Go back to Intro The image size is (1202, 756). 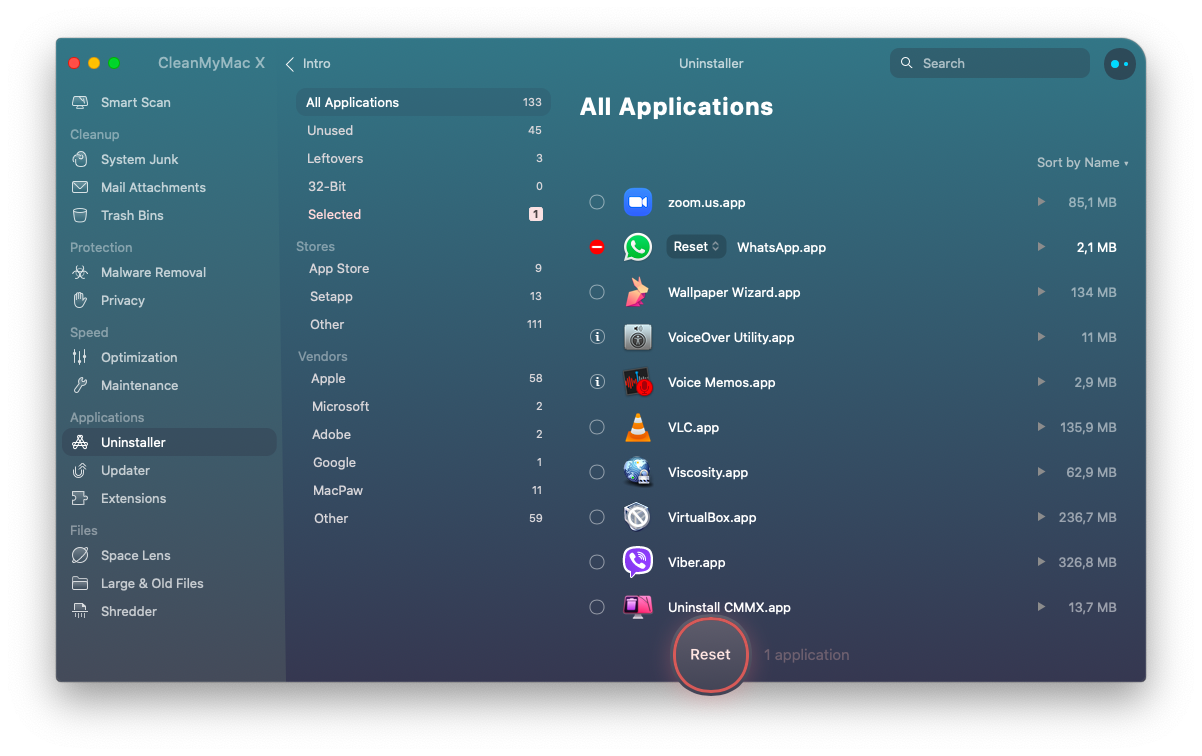tap(308, 64)
